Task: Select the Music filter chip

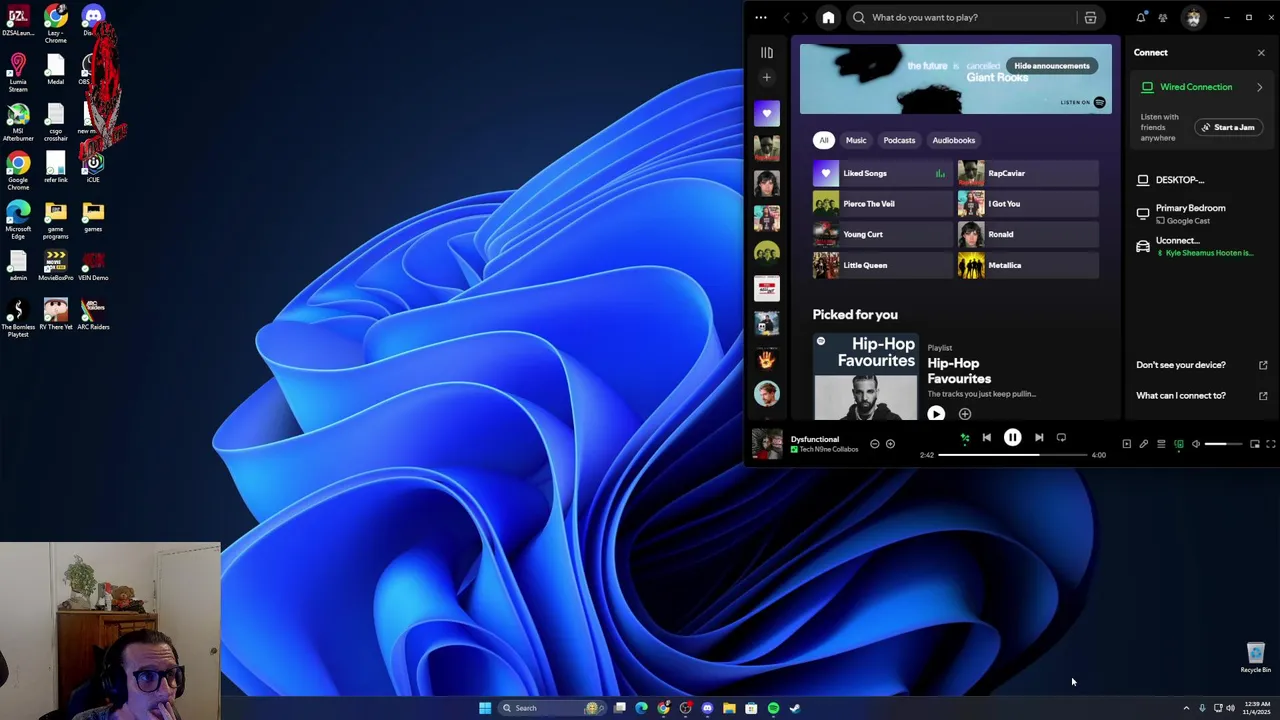Action: tap(856, 140)
